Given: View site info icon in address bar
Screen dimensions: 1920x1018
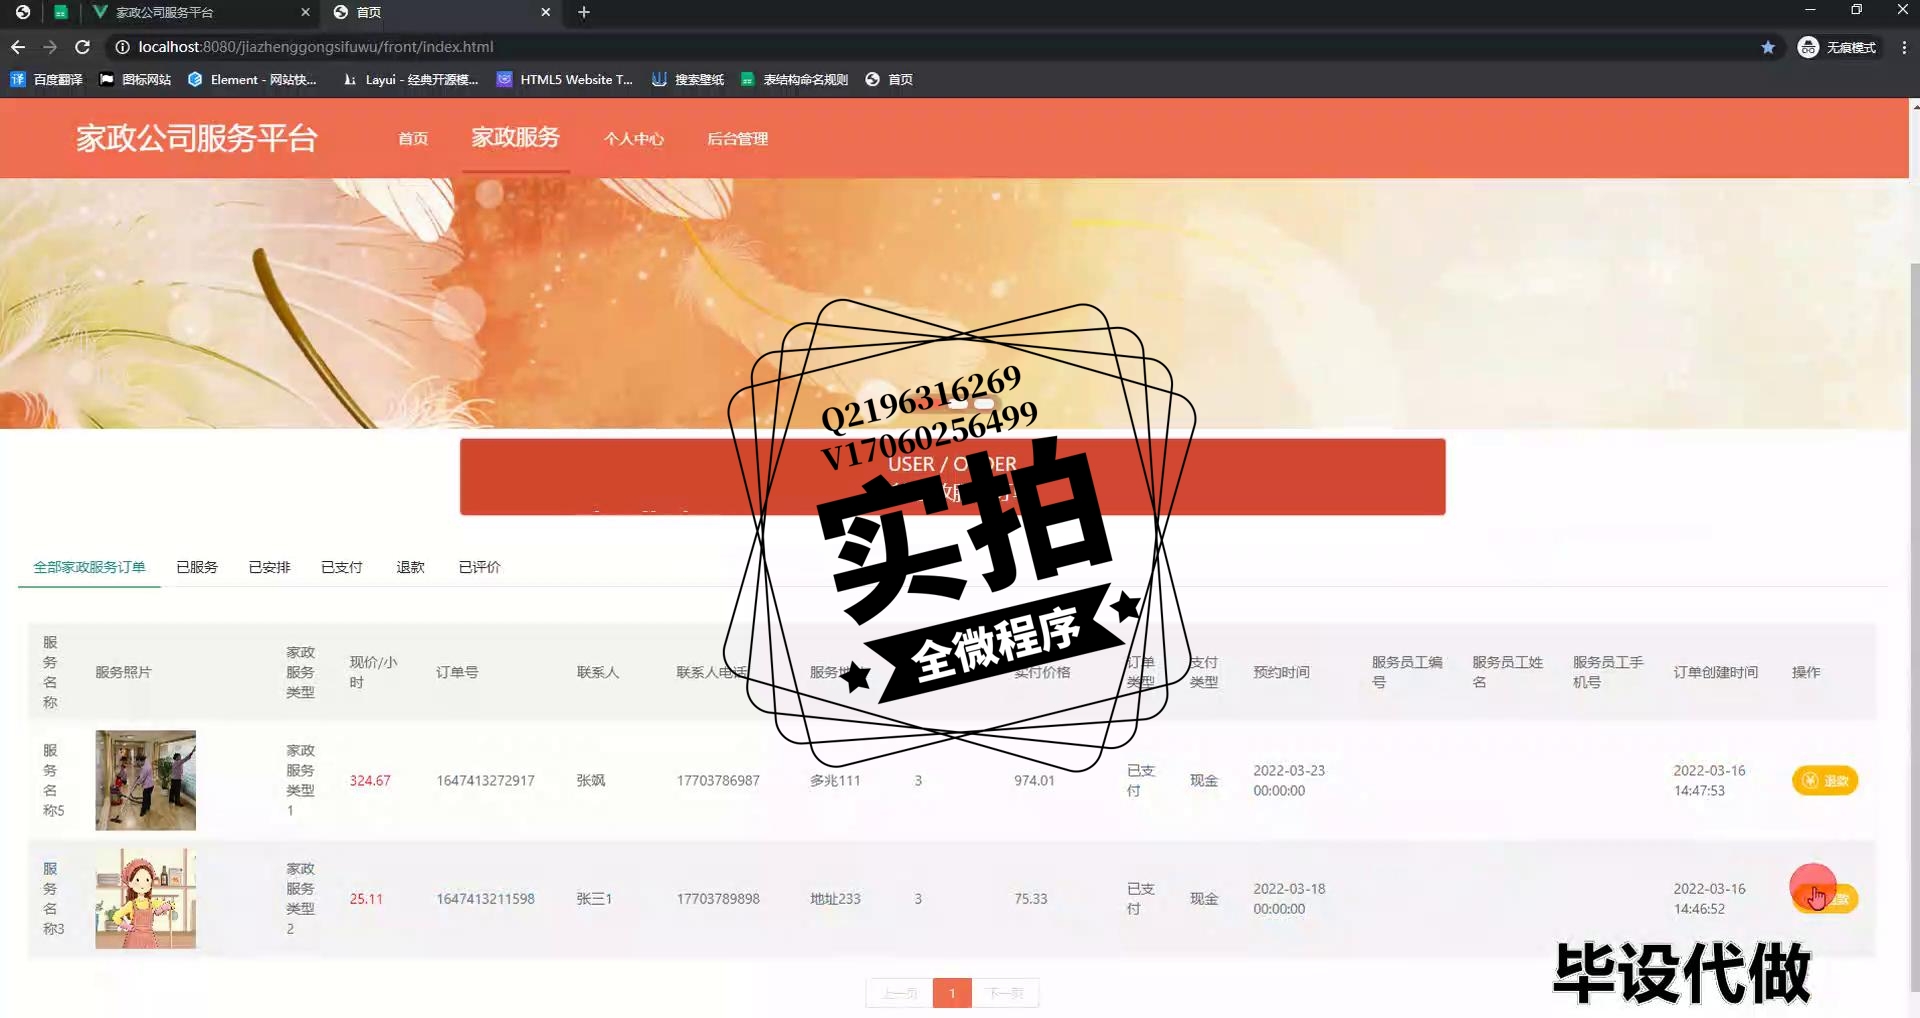Looking at the screenshot, I should pos(122,47).
